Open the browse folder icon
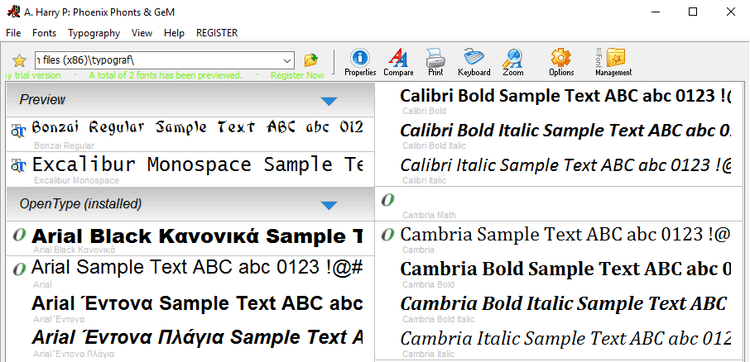The width and height of the screenshot is (750, 362). pos(311,60)
